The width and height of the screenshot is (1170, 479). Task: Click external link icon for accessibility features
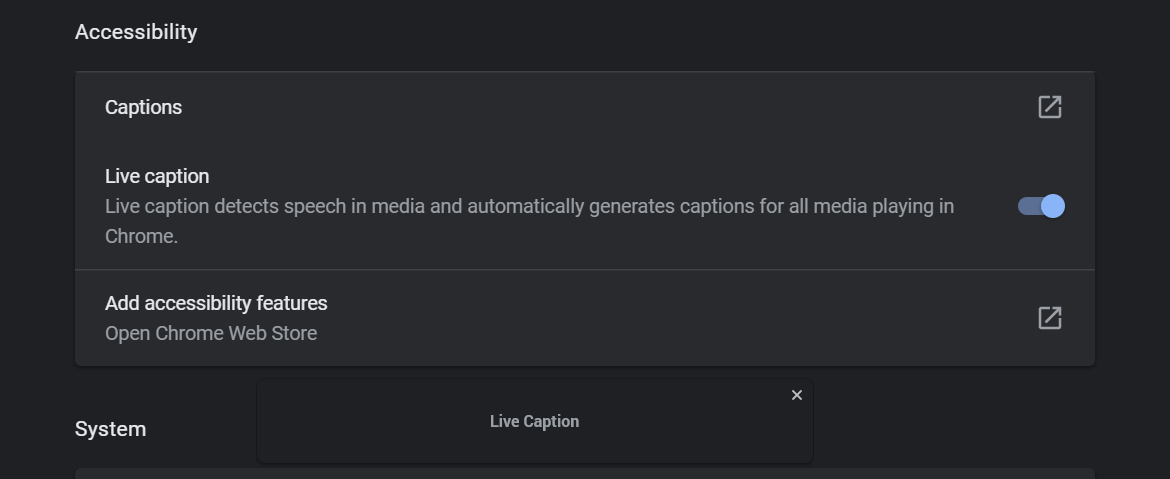coord(1050,318)
